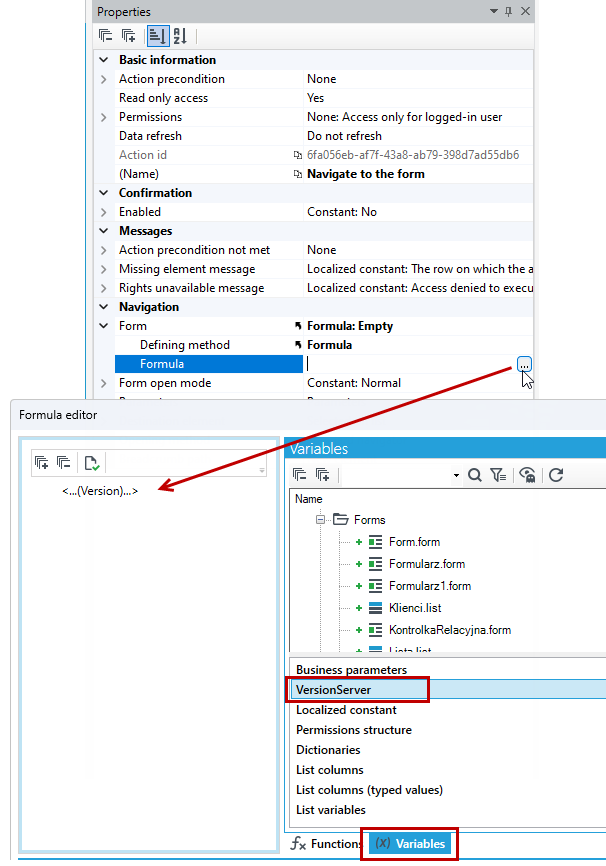The image size is (606, 866).
Task: Collapse the Confirmation section
Action: point(104,193)
